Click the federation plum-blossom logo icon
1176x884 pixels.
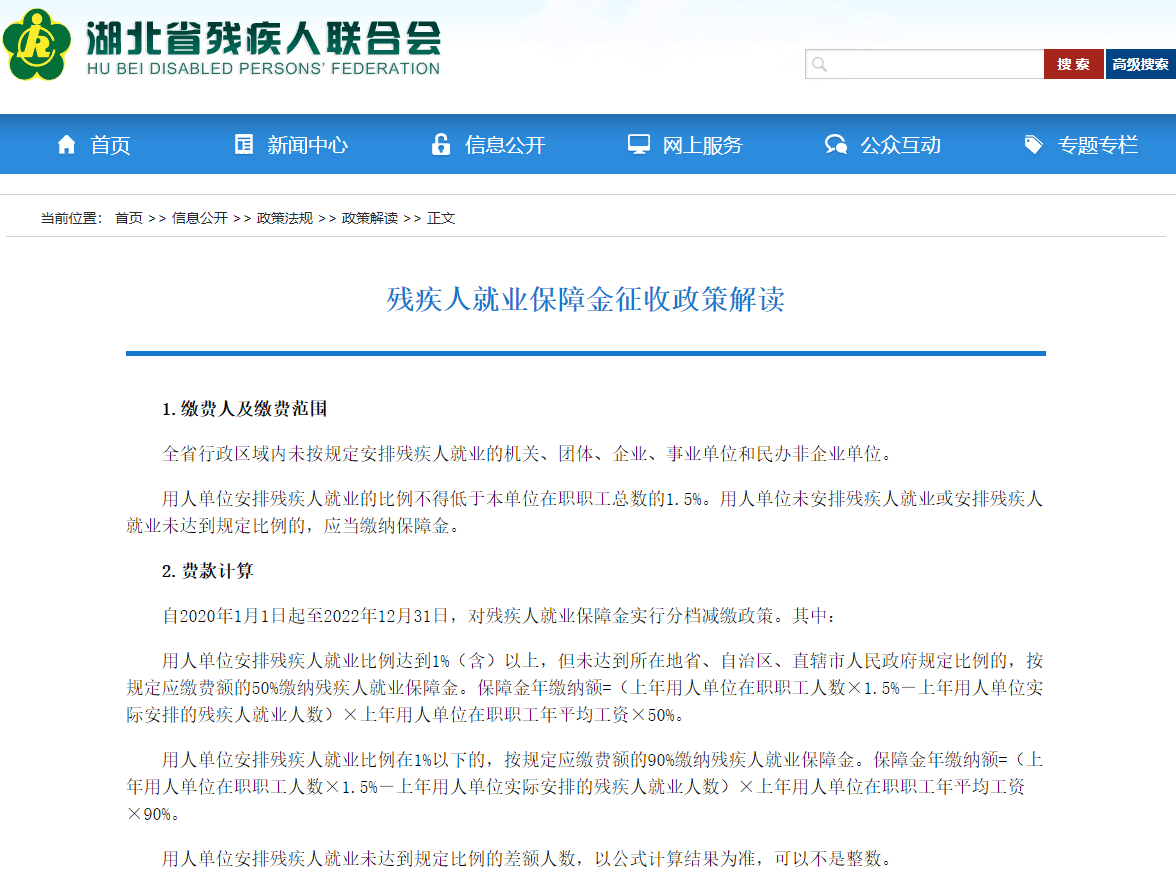[36, 45]
